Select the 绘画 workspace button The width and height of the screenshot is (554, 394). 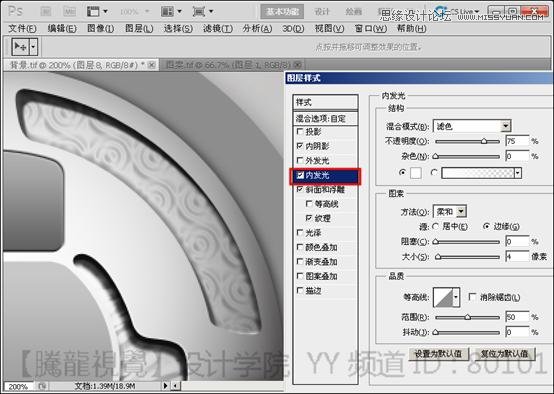[x=353, y=12]
